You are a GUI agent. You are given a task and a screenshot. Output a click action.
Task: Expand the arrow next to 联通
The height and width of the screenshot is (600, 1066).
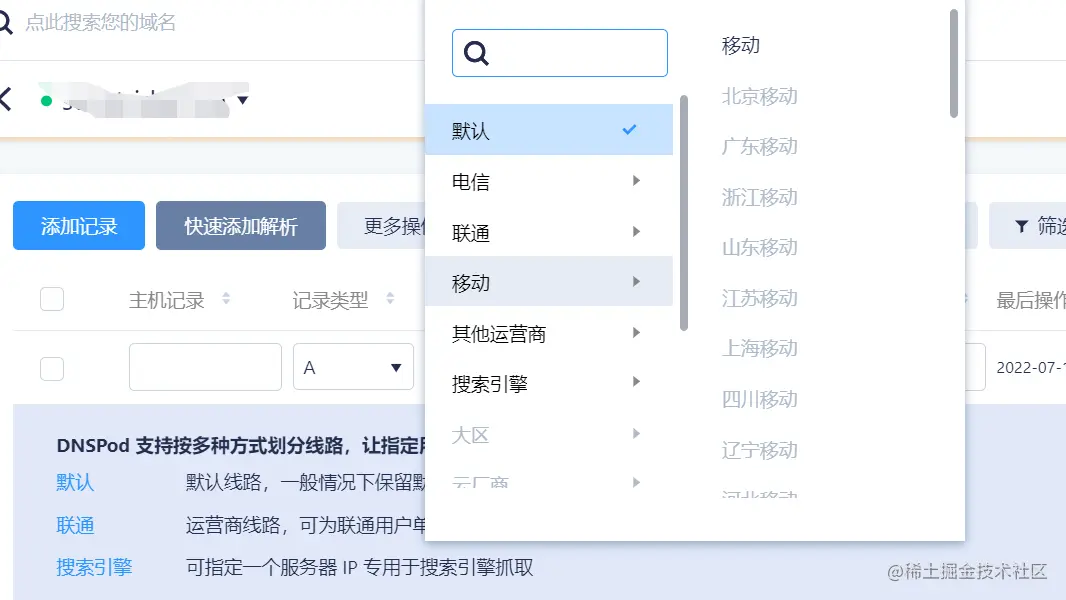[x=636, y=232]
